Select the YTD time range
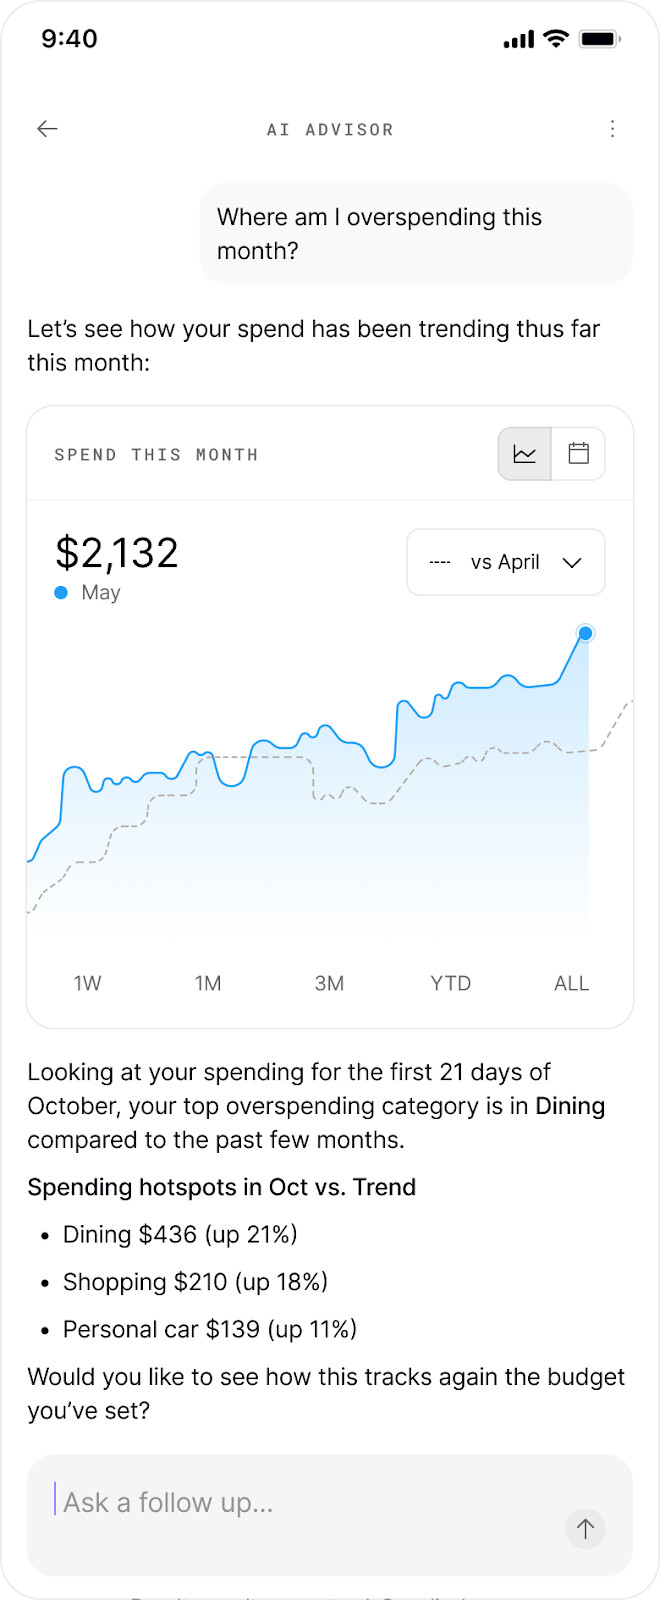This screenshot has height=1600, width=660. pos(450,983)
